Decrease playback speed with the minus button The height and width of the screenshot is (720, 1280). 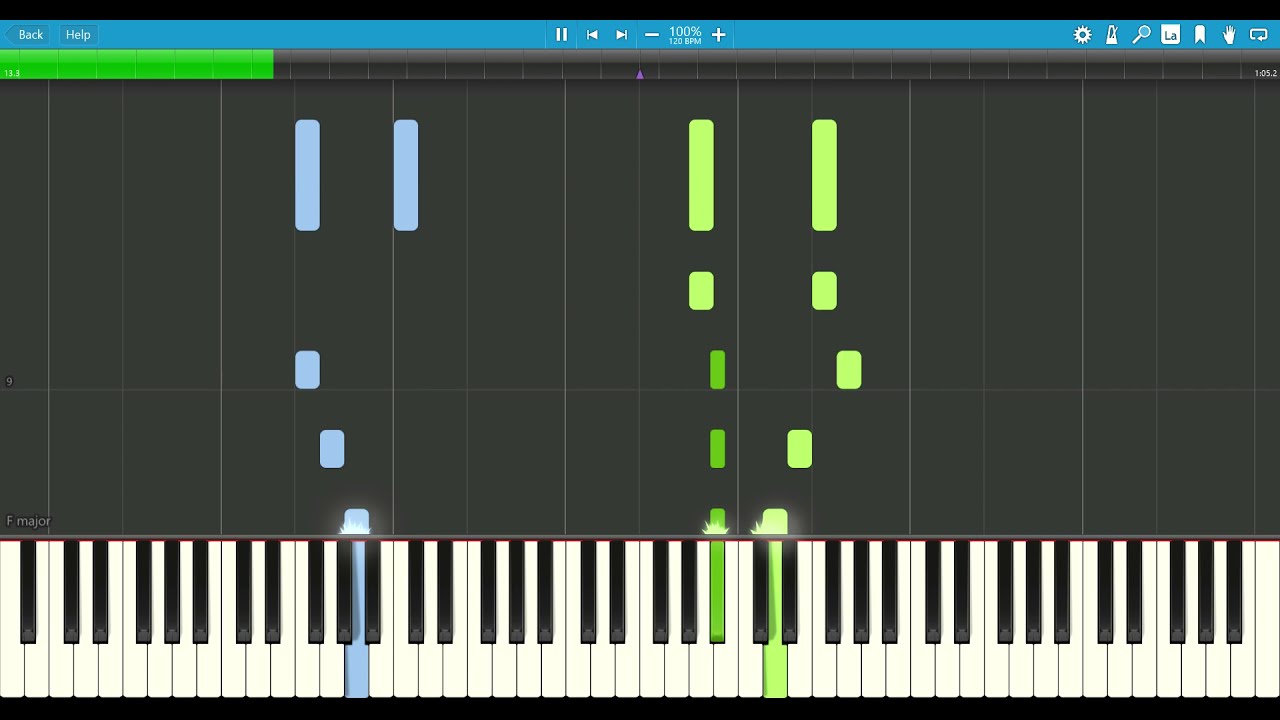click(x=652, y=34)
